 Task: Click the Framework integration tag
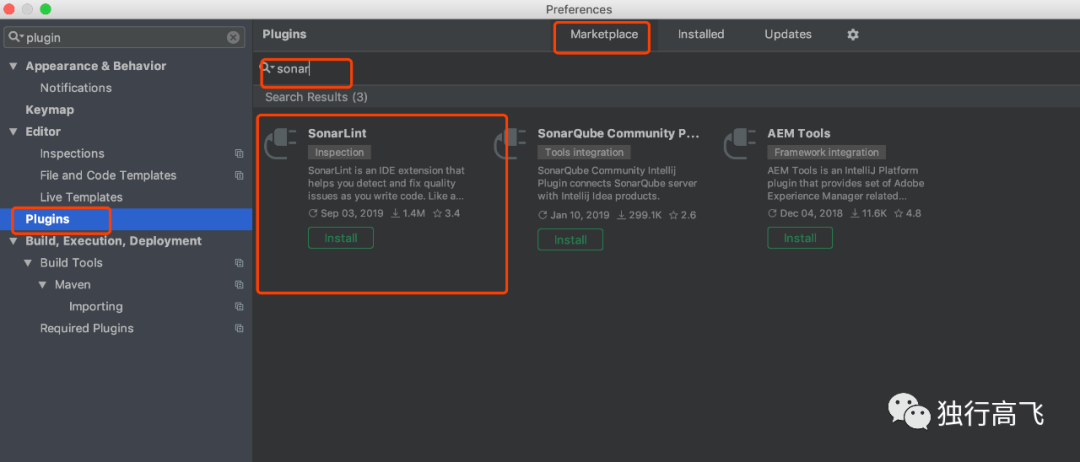click(827, 152)
